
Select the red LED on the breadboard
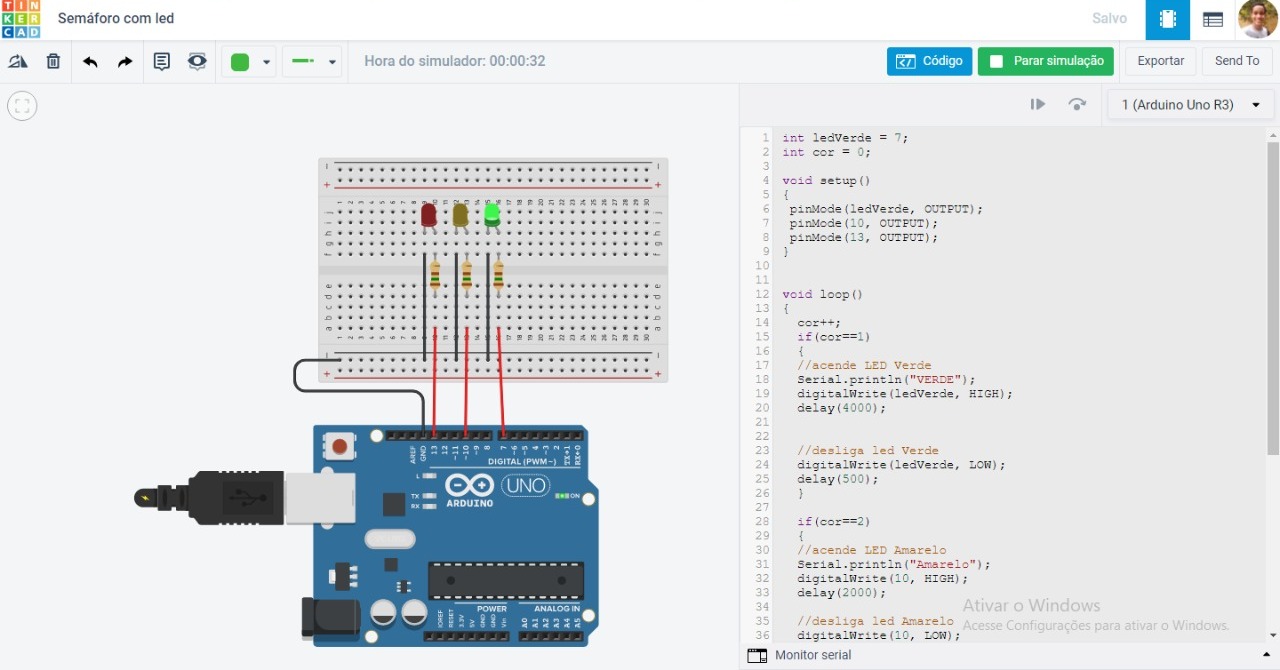(429, 215)
